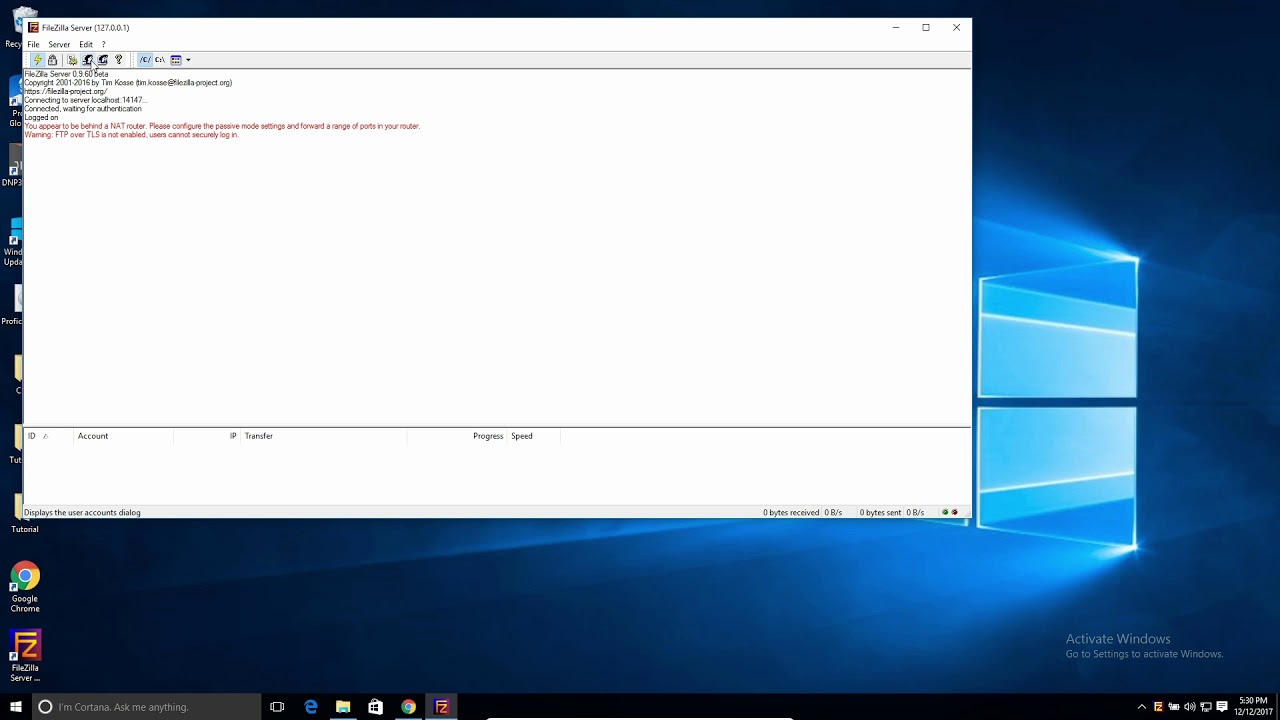This screenshot has height=720, width=1280.
Task: Click the FileZilla icon in system tray
Action: click(1158, 707)
